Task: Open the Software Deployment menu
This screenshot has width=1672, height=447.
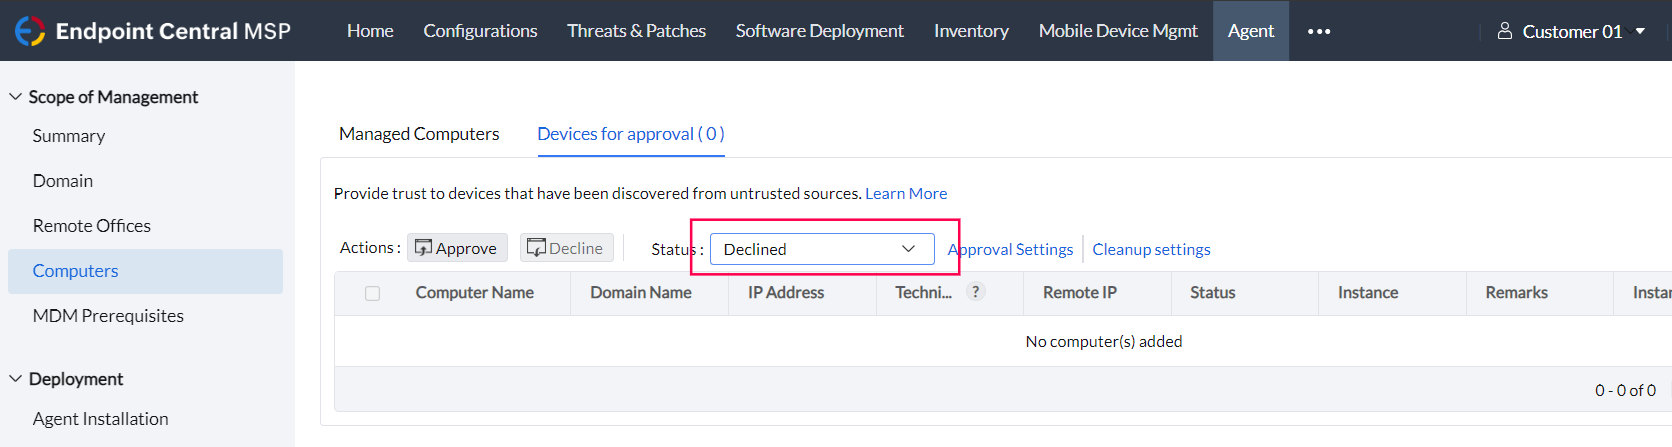Action: (x=819, y=31)
